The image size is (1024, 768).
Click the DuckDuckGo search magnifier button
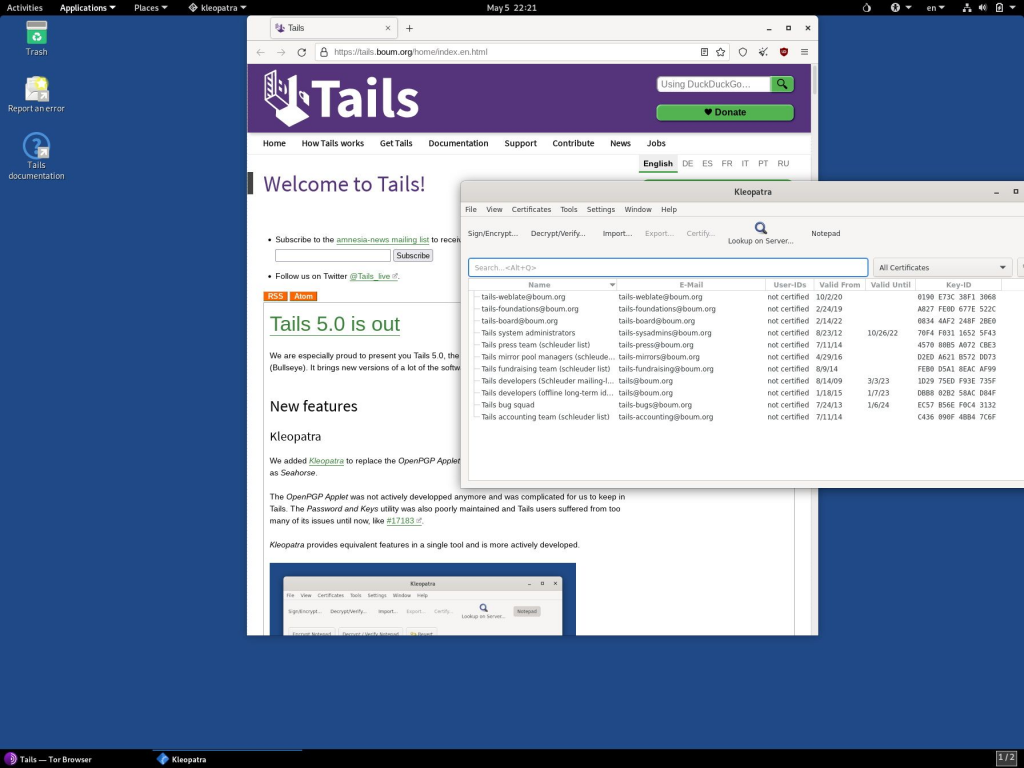coord(782,84)
